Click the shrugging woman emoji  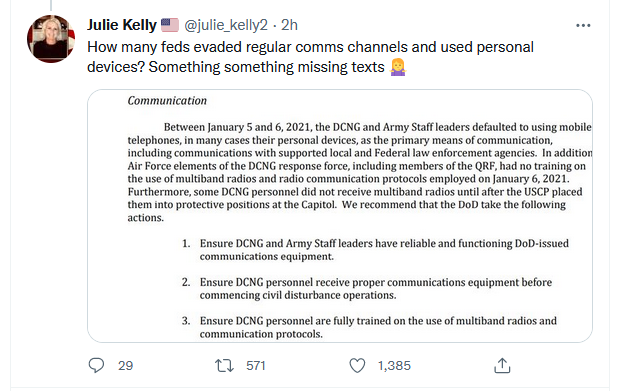coord(398,67)
